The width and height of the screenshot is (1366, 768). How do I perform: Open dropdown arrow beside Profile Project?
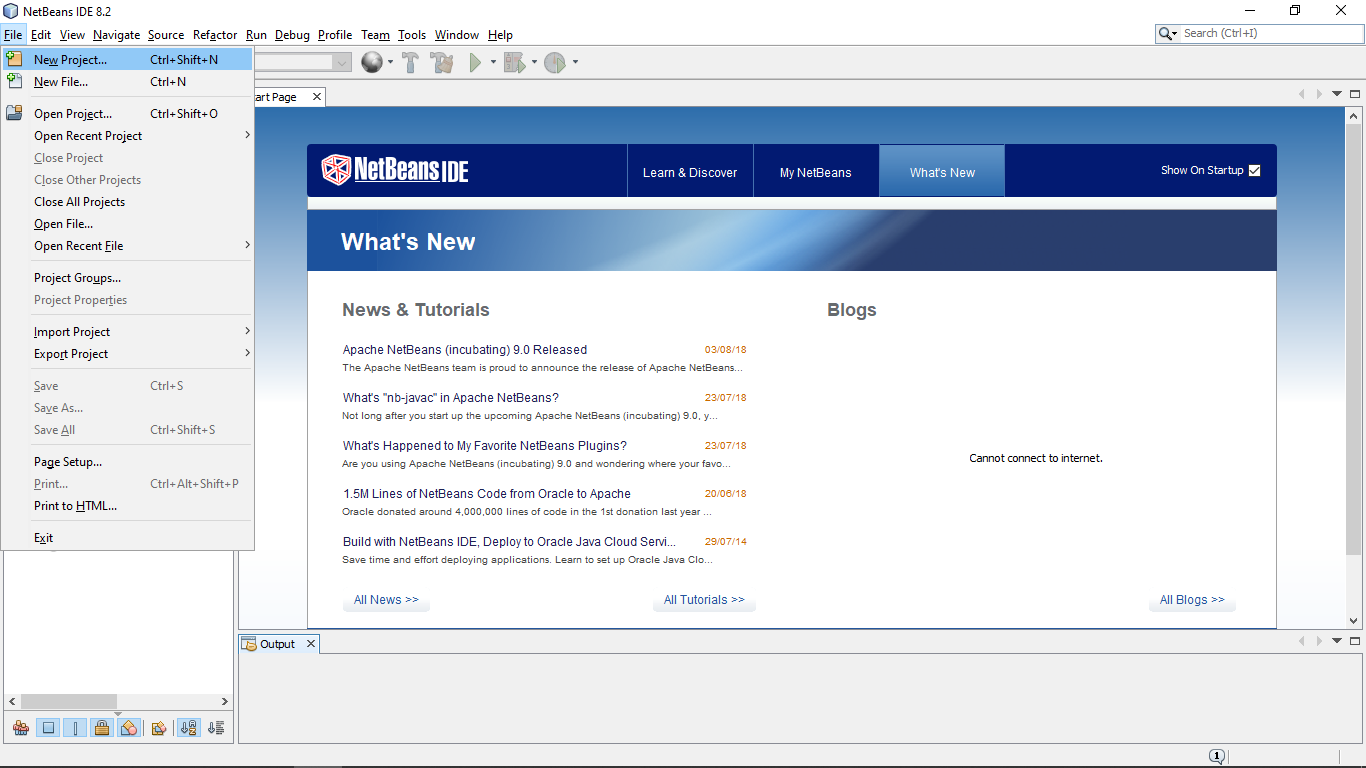(x=575, y=62)
